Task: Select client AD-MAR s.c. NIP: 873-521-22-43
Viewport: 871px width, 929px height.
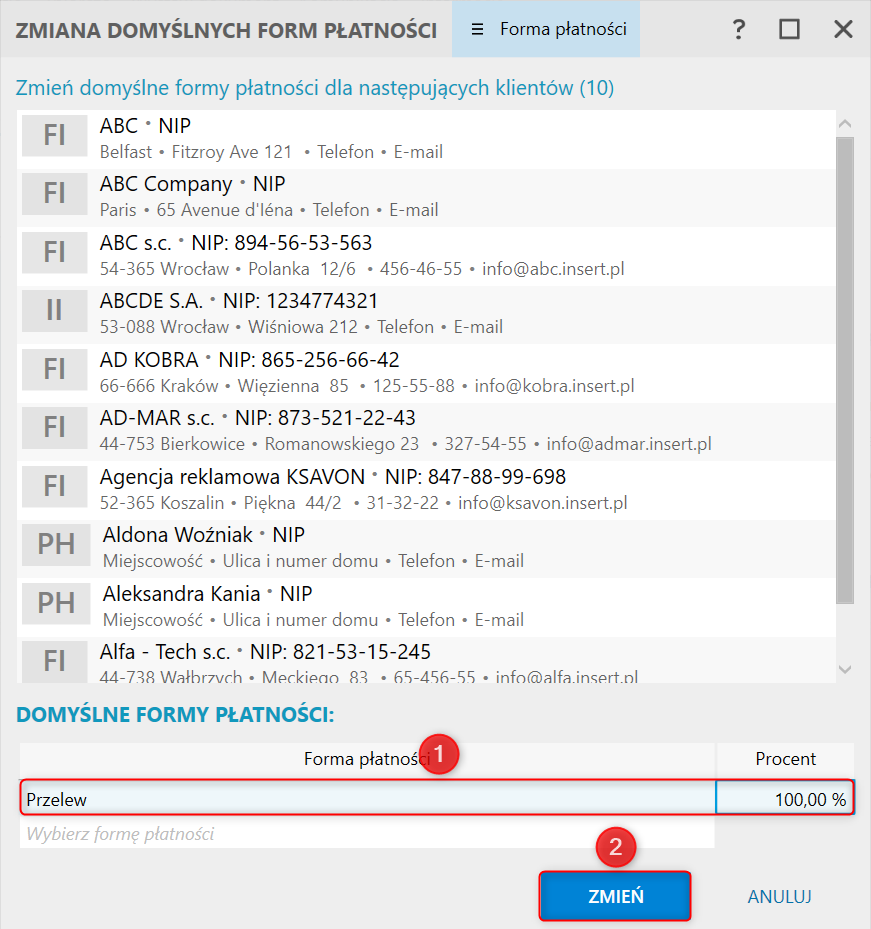Action: (258, 418)
